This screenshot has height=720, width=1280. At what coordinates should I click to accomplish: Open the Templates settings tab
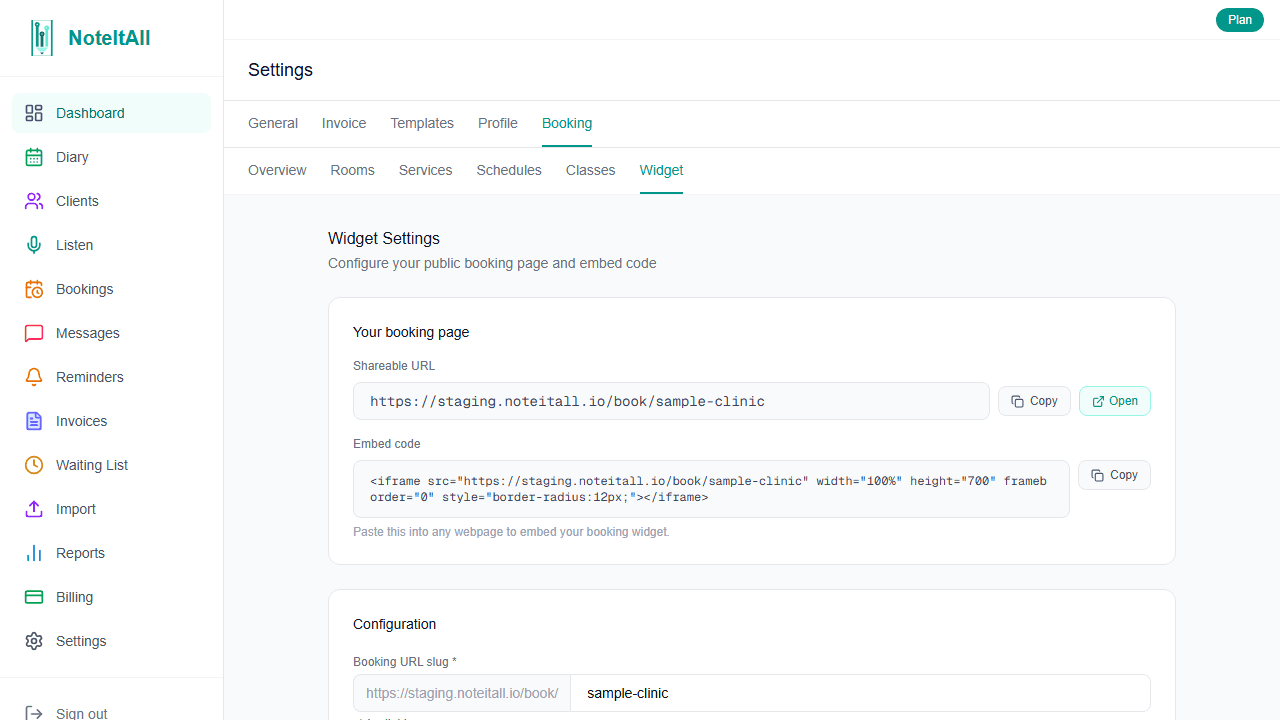click(422, 123)
